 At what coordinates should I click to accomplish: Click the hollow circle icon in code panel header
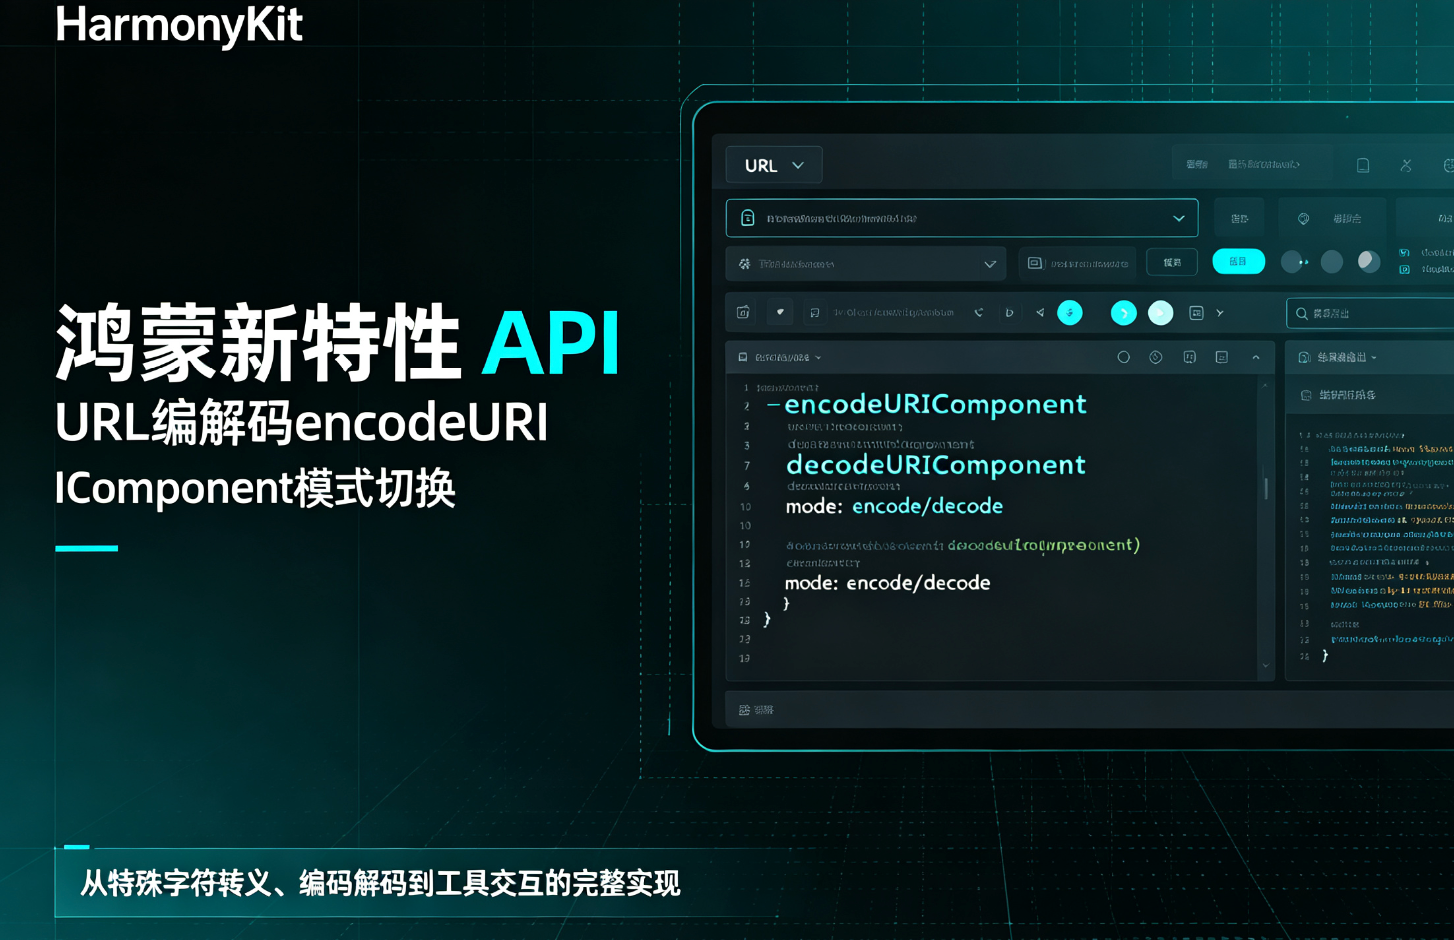tap(1123, 357)
